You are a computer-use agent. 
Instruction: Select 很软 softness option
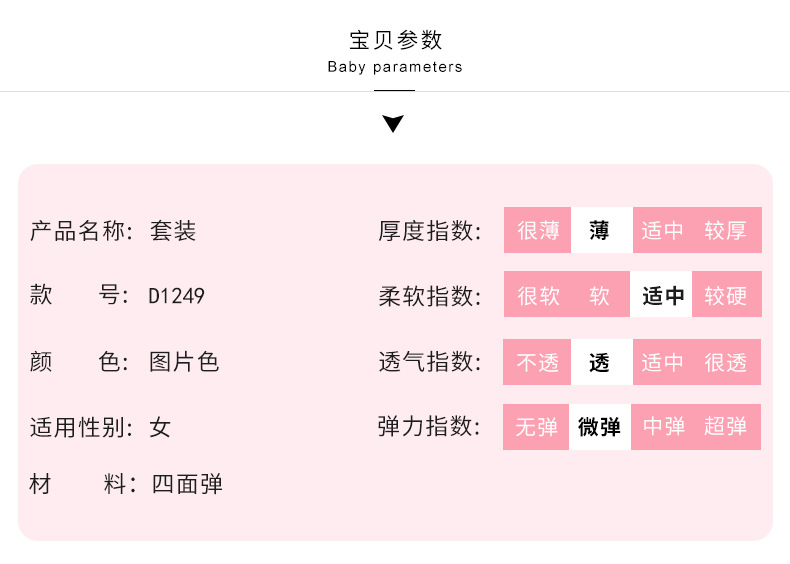tap(537, 295)
